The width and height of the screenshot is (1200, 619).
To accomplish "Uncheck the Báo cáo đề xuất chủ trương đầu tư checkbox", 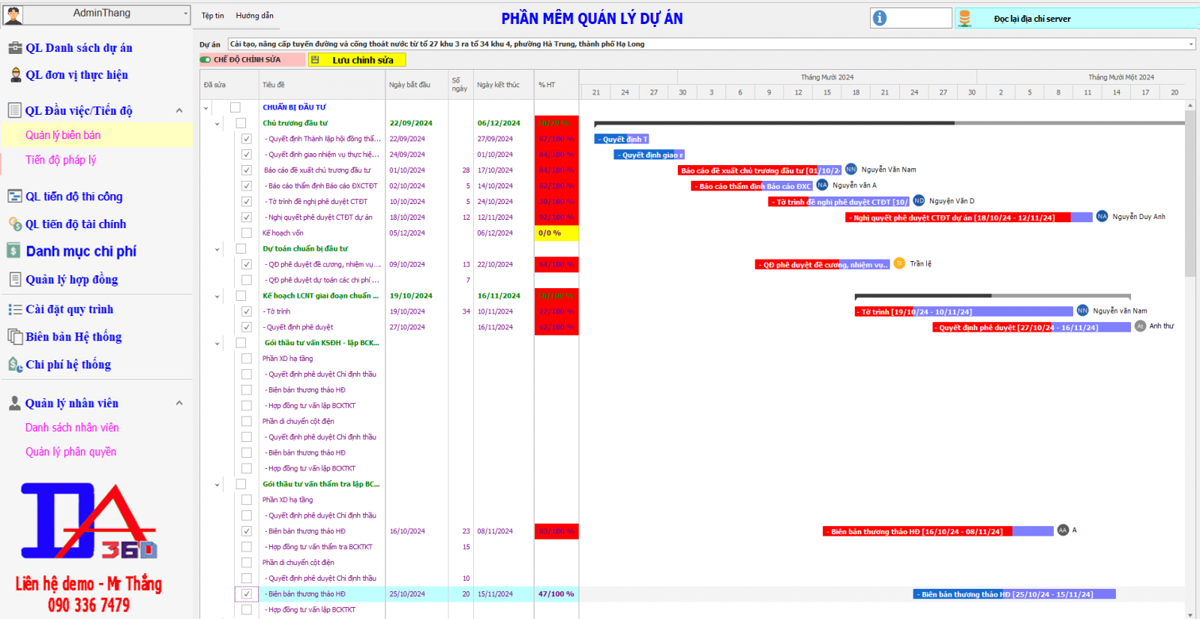I will [x=247, y=170].
